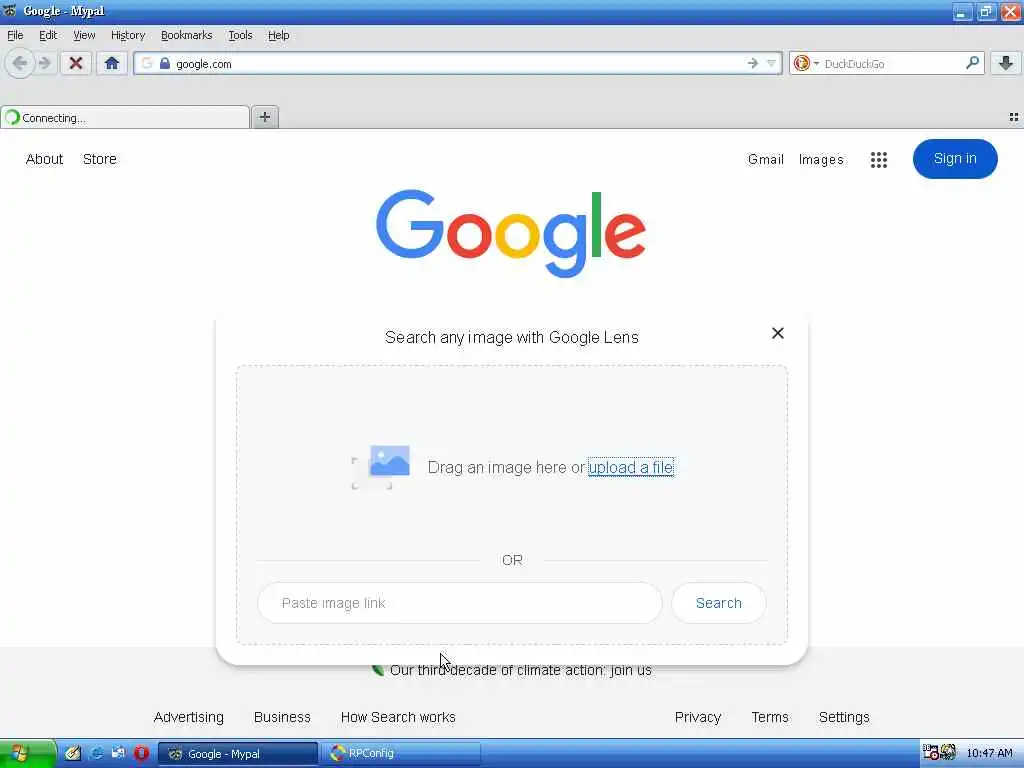Open the Edit menu

coord(48,35)
